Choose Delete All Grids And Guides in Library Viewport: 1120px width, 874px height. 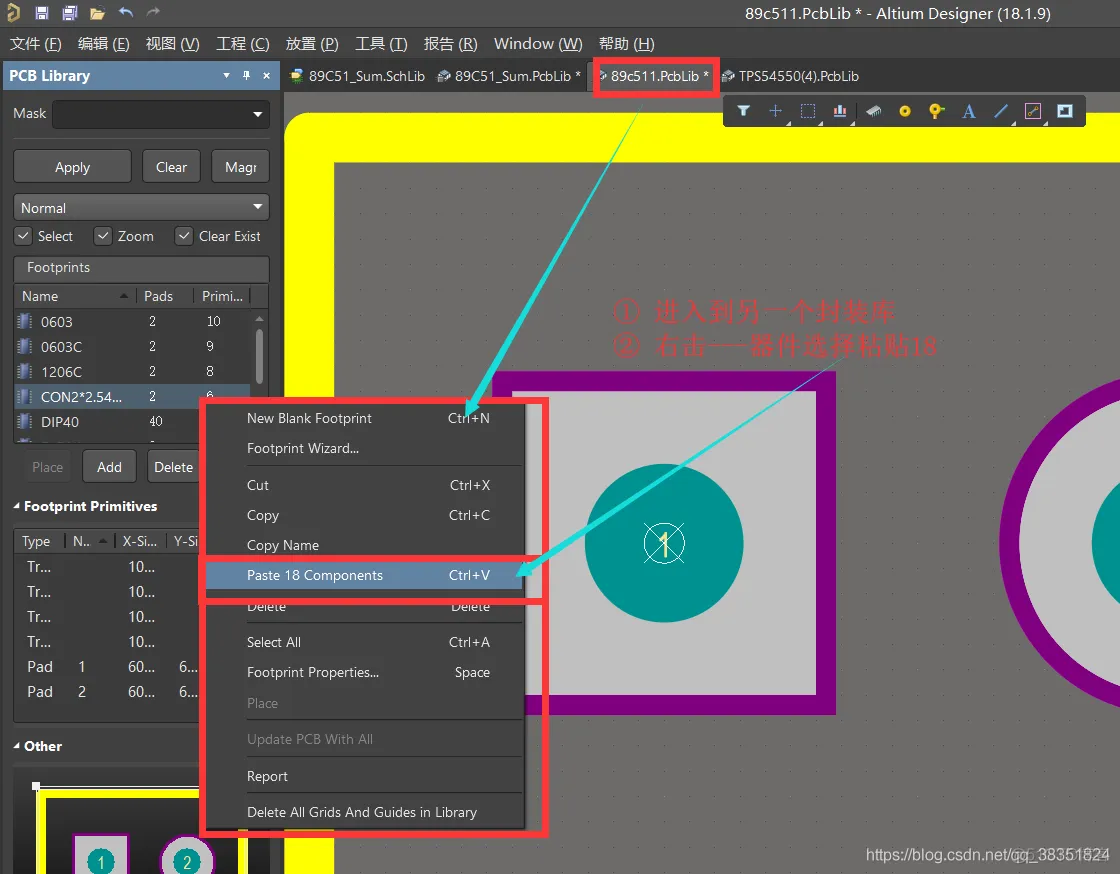coord(365,812)
